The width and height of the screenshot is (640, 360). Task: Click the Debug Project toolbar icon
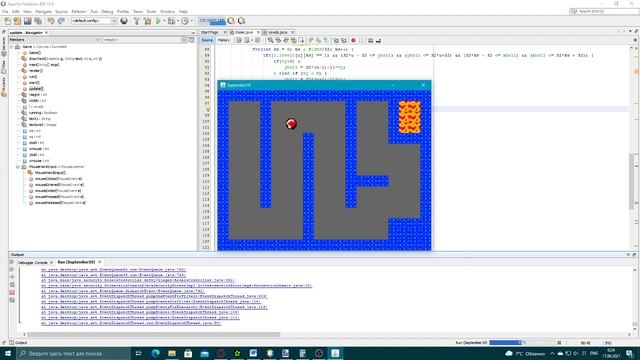pyautogui.click(x=171, y=21)
